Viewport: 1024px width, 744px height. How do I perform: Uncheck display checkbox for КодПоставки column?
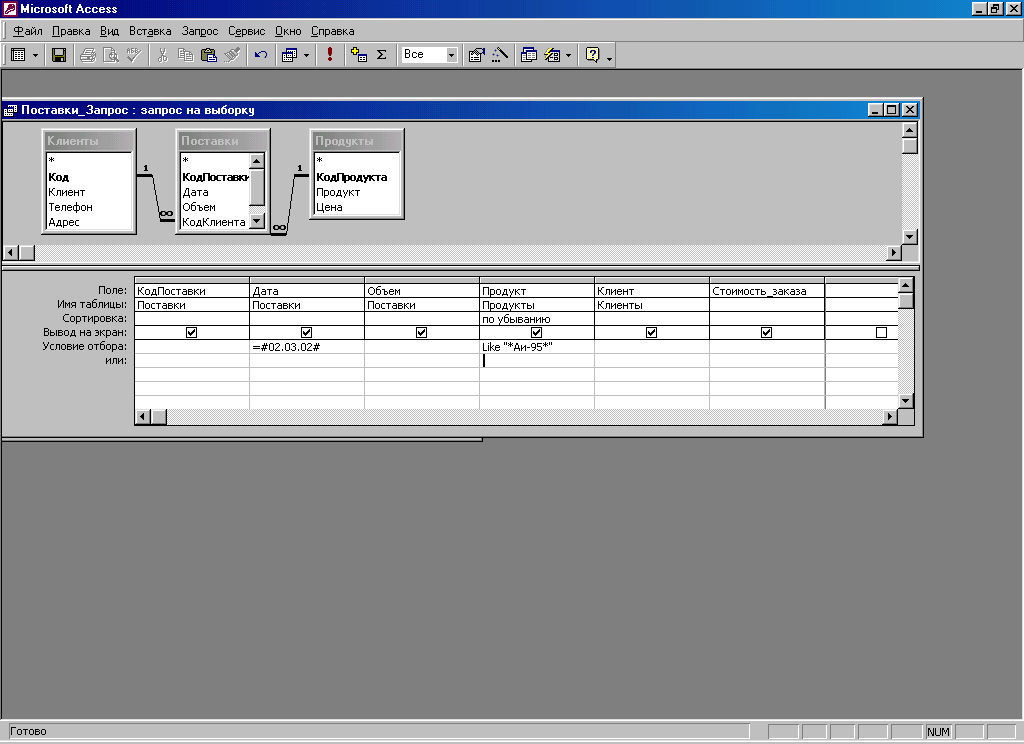pyautogui.click(x=191, y=332)
